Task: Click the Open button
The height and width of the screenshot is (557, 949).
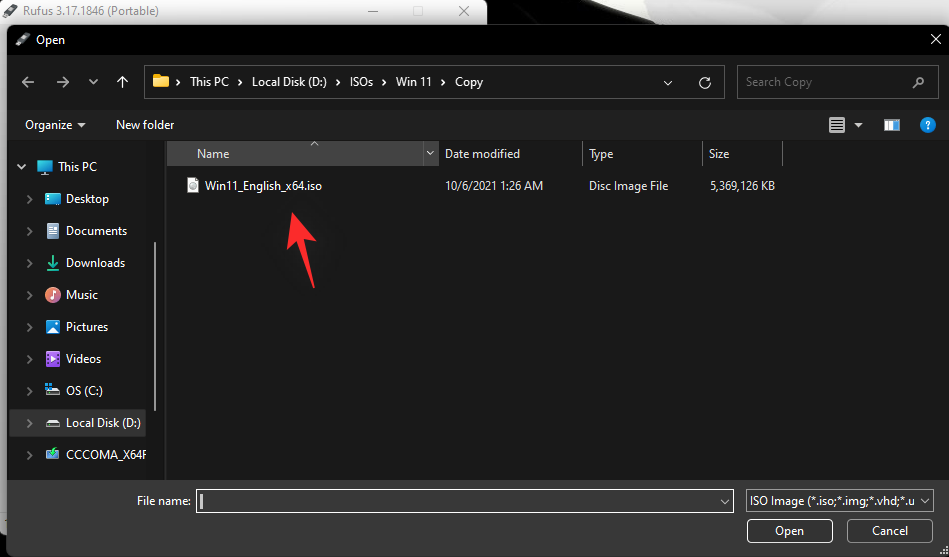Action: [789, 531]
